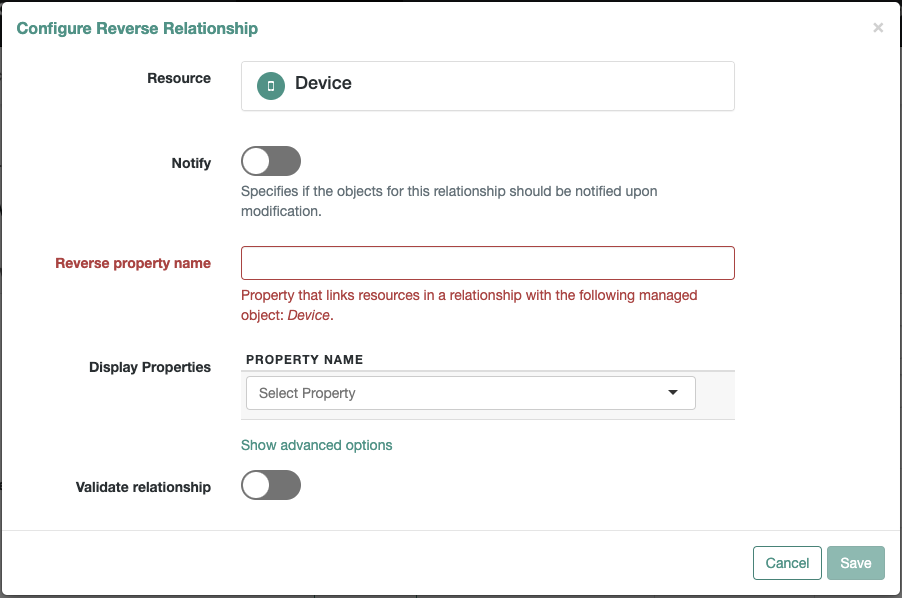Click the arrow inside the property selector

click(x=674, y=392)
